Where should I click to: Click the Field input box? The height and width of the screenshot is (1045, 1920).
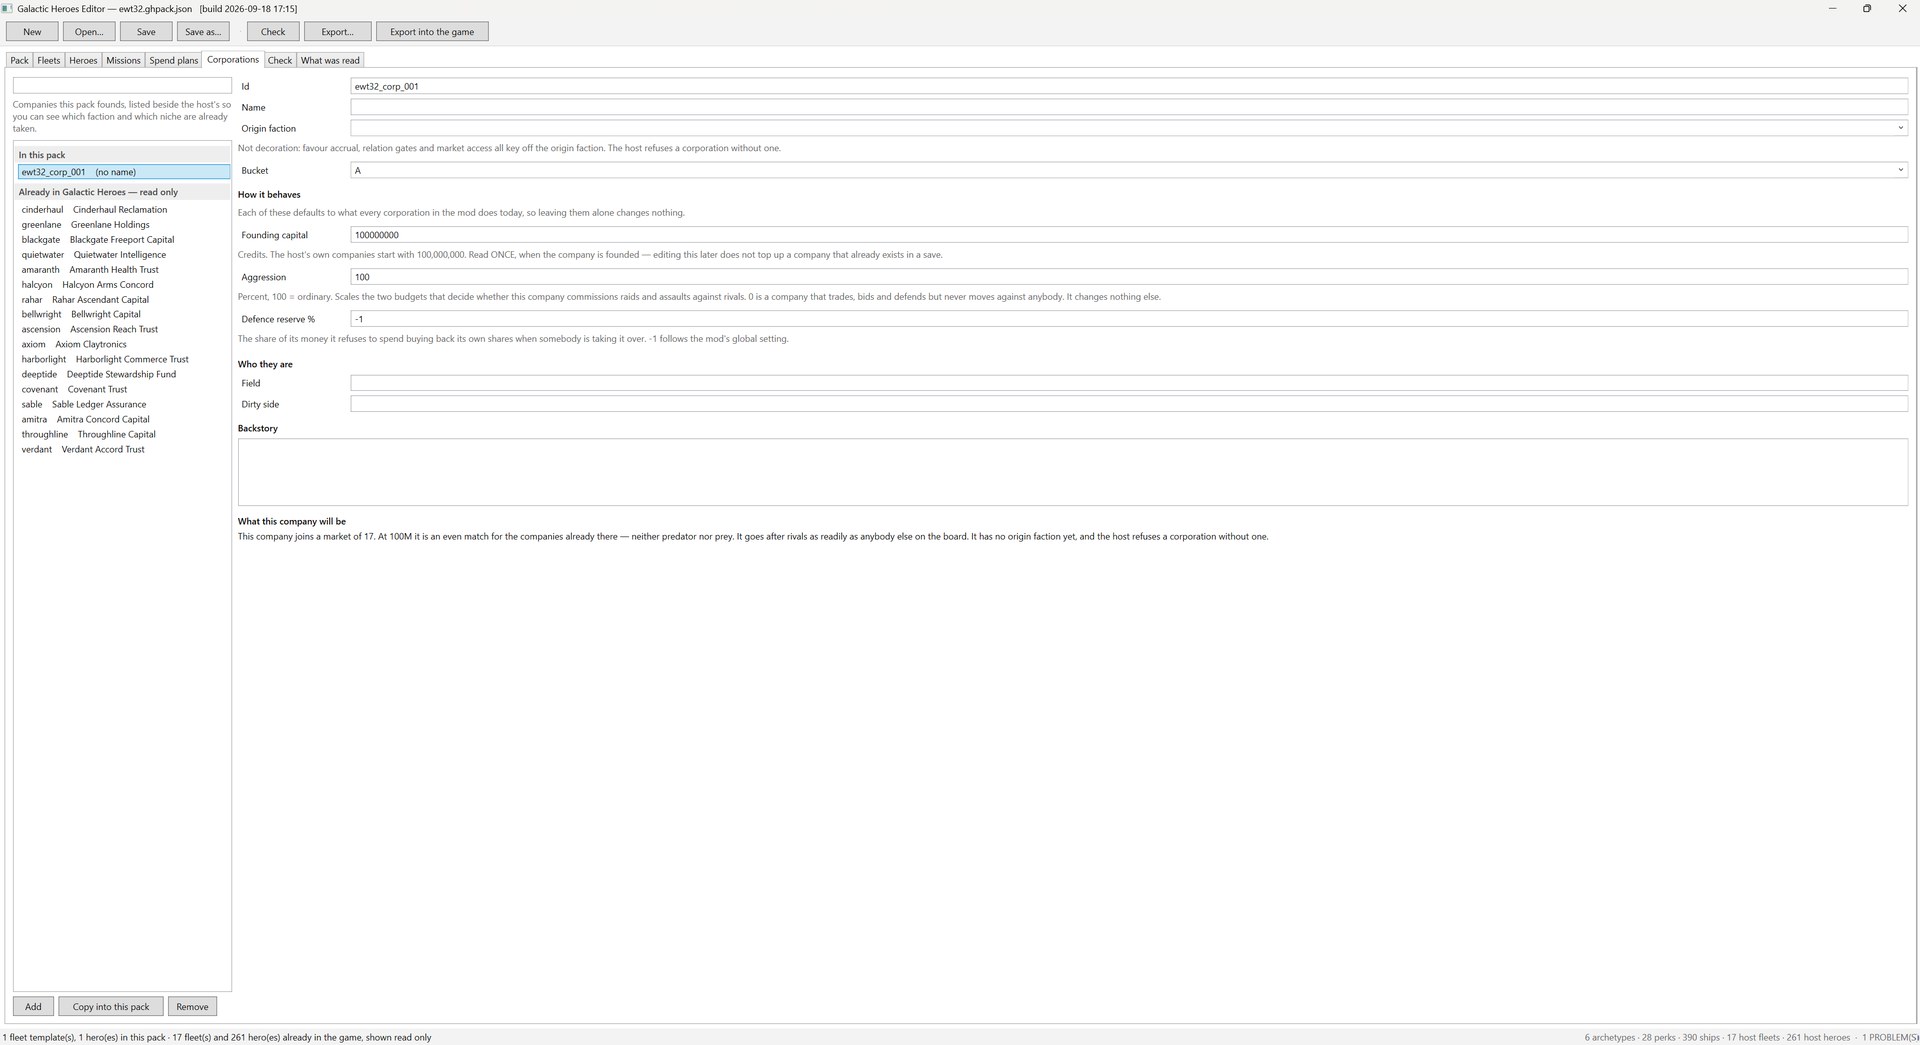point(1129,383)
